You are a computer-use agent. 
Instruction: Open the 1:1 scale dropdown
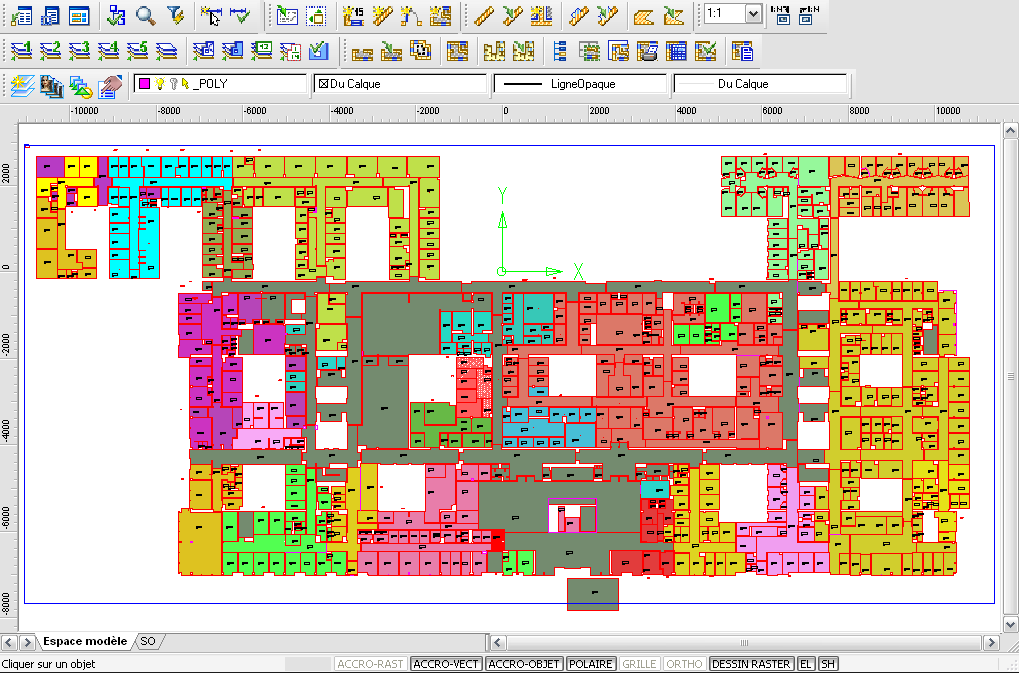point(752,15)
